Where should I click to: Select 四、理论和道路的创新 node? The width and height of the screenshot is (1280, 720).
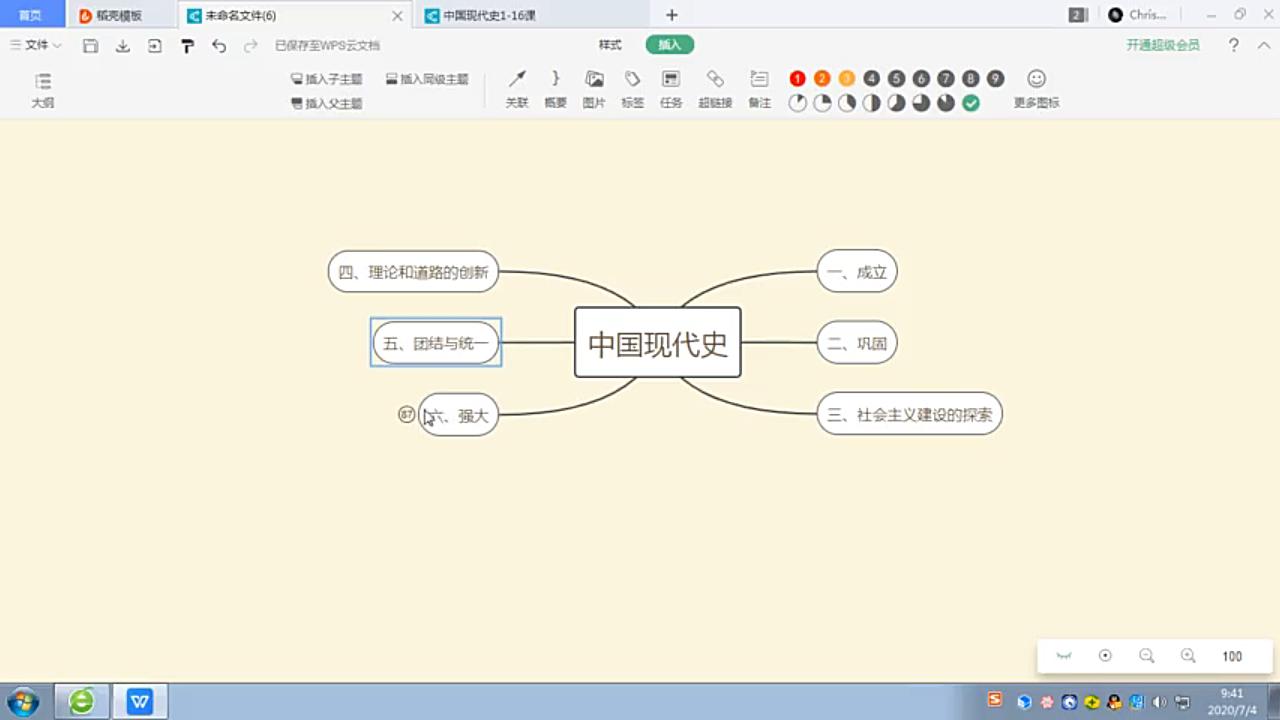(x=413, y=271)
